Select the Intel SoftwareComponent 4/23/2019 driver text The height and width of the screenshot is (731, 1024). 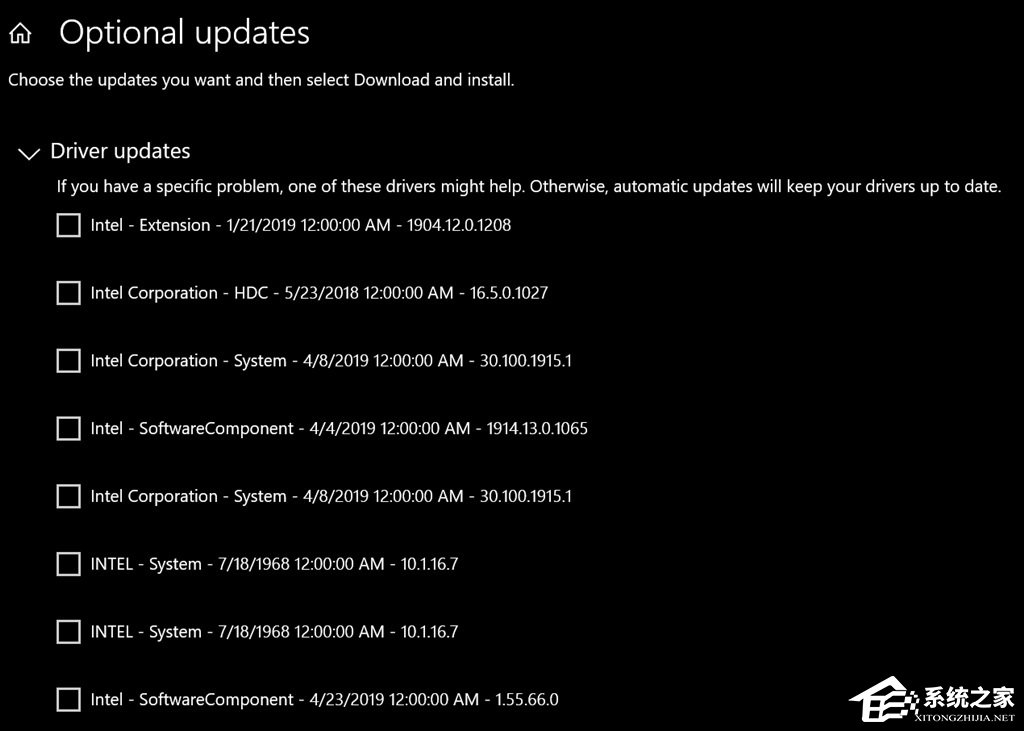point(324,700)
